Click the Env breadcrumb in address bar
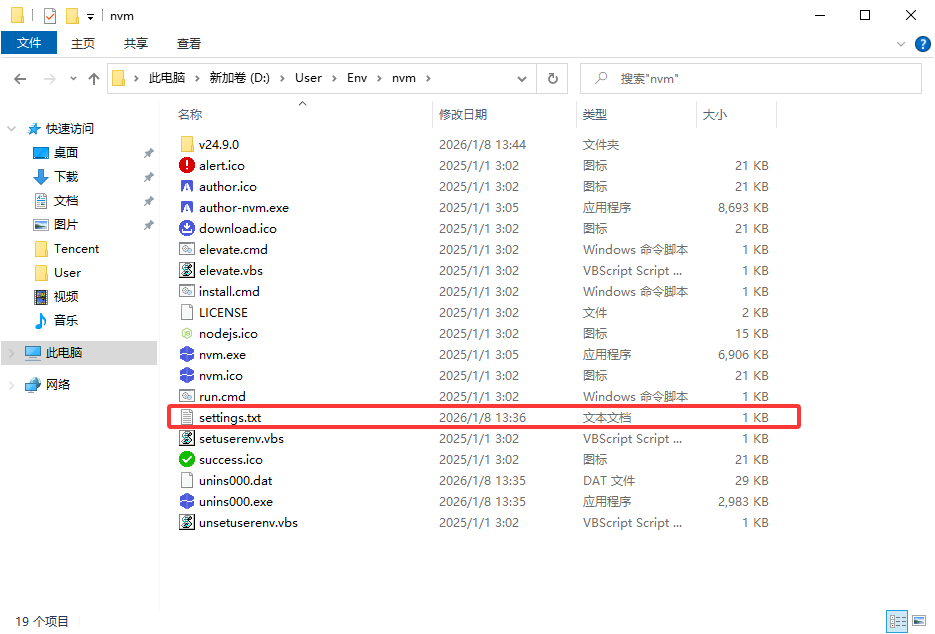935x634 pixels. [x=357, y=78]
